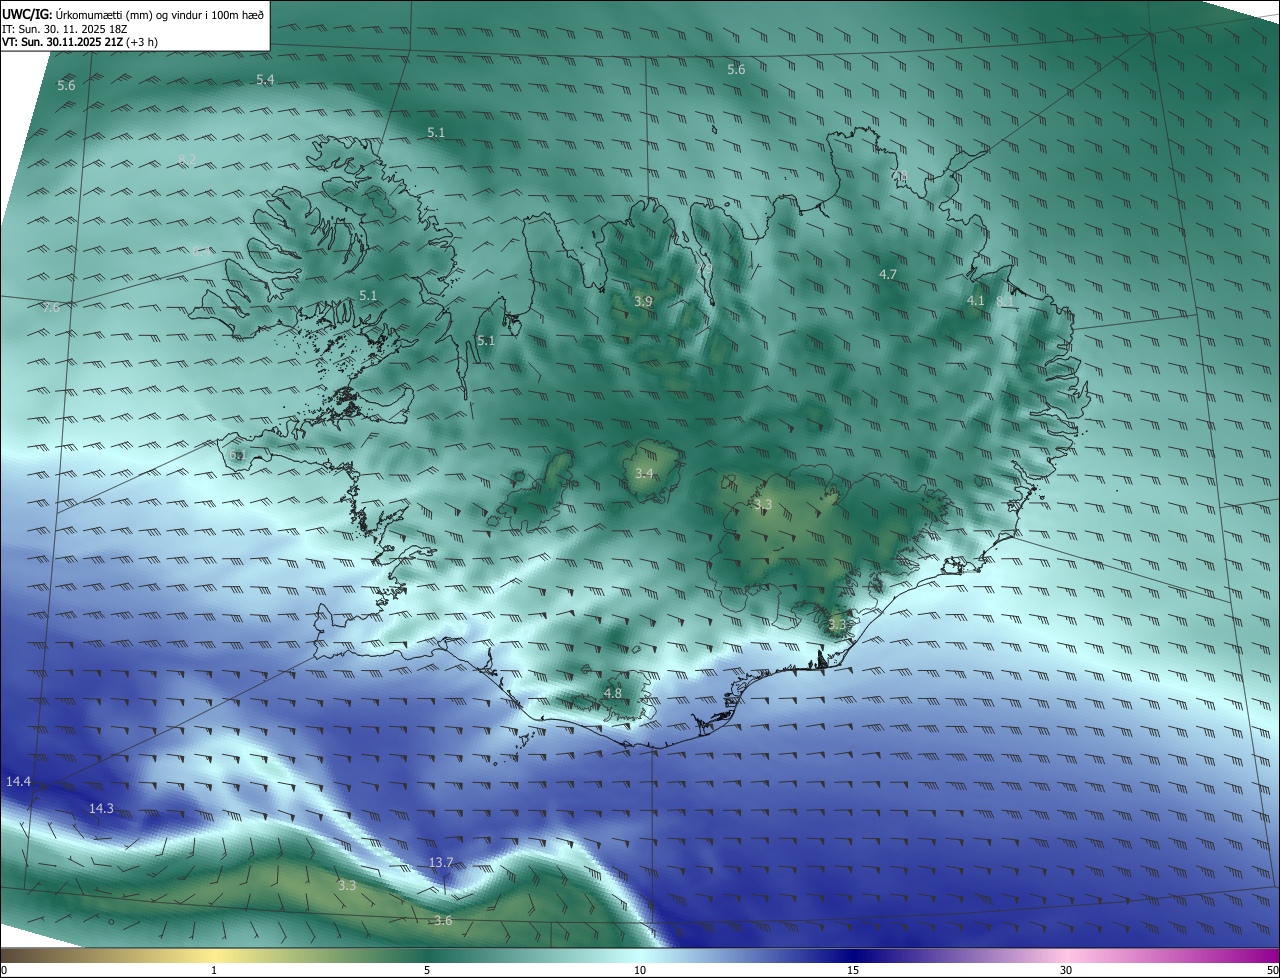
Task: Click the 13.7 value label
Action: click(441, 862)
